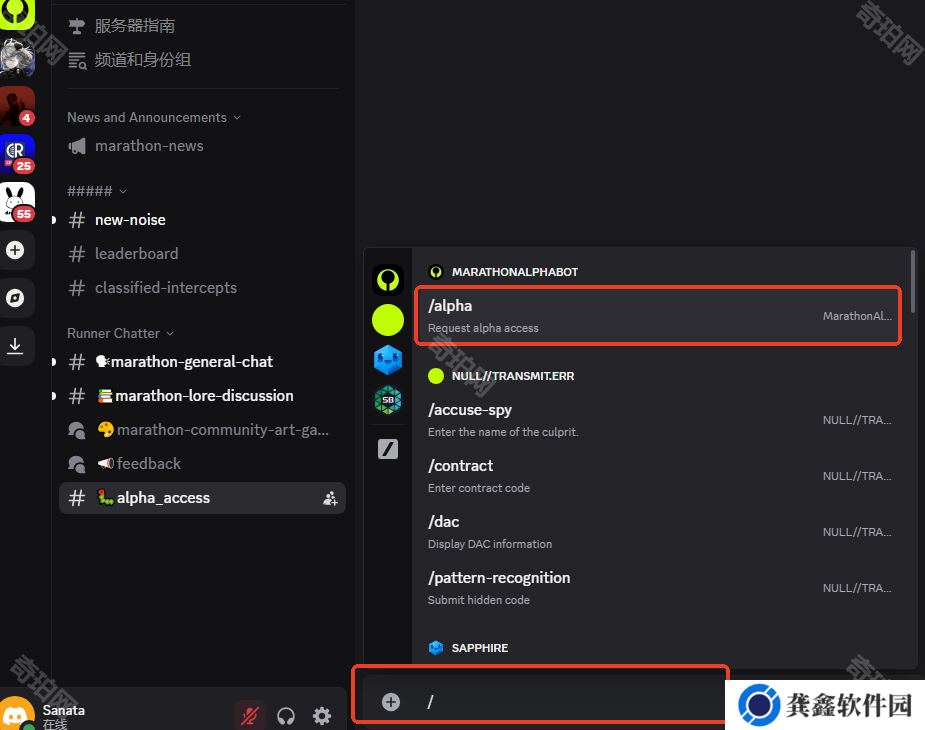Screen dimensions: 925x730
Task: Choose the /dac Display DAC information command
Action: pyautogui.click(x=658, y=532)
